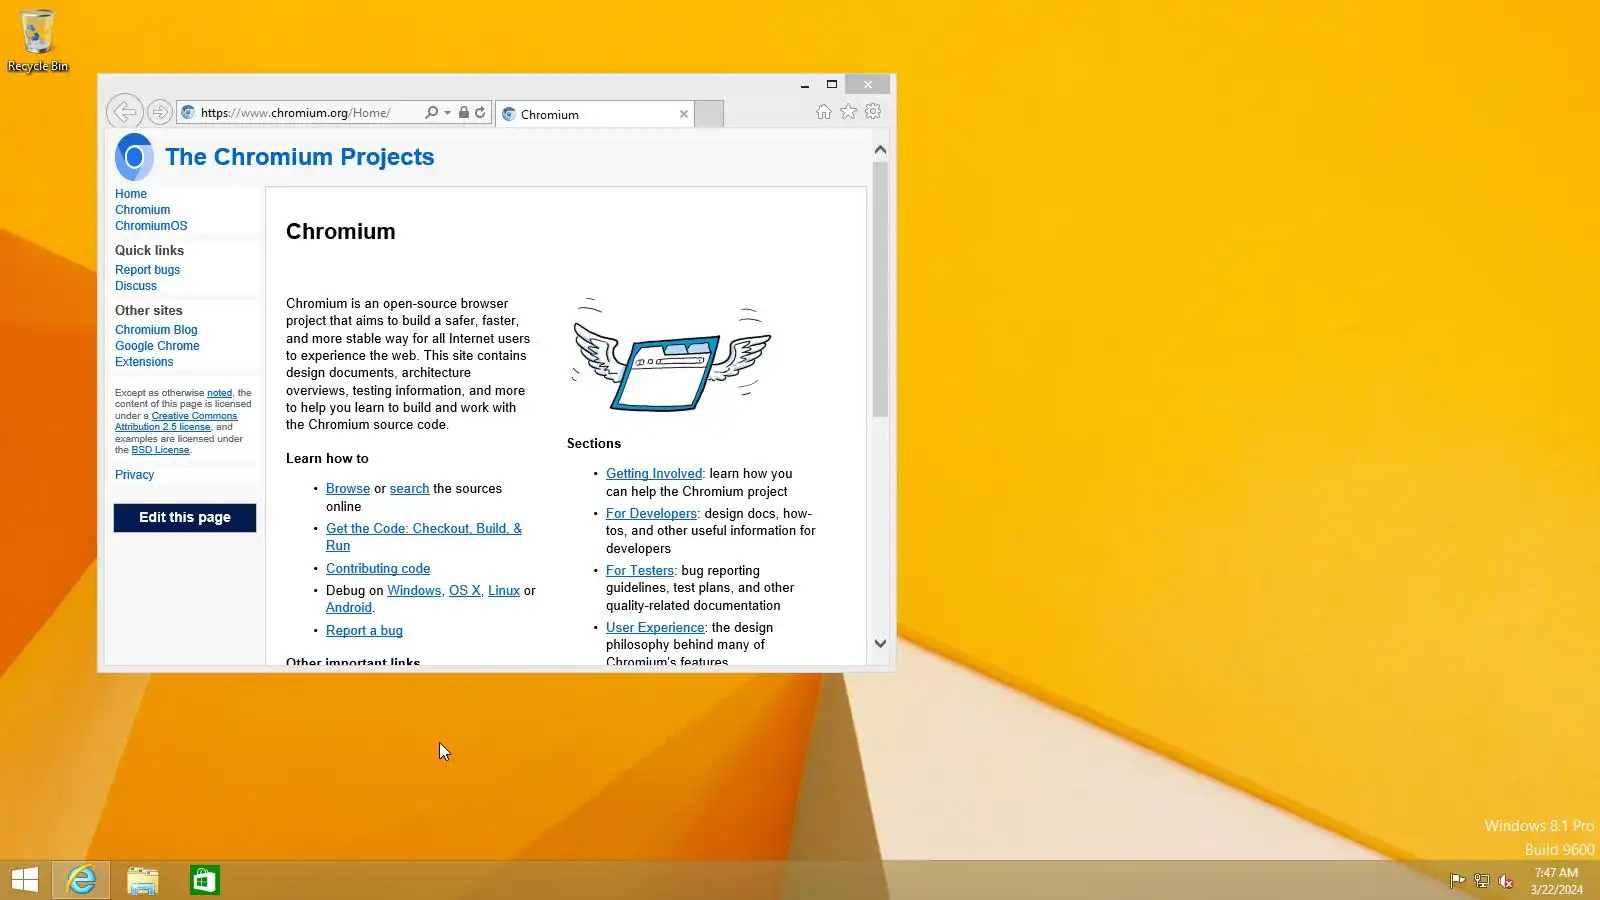Open the ChromiumOS sidebar link

tap(151, 226)
